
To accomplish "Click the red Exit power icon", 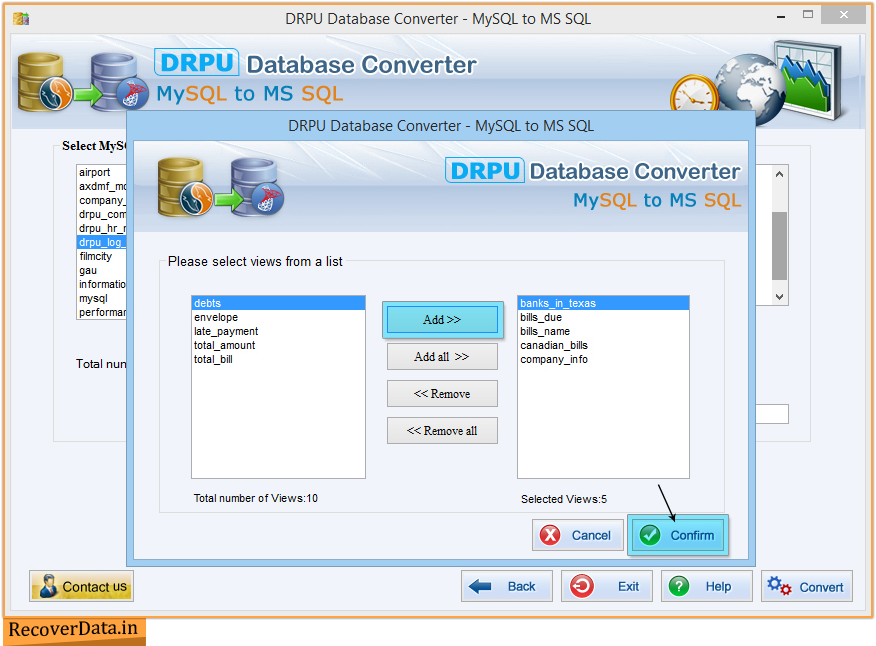I will [x=582, y=586].
